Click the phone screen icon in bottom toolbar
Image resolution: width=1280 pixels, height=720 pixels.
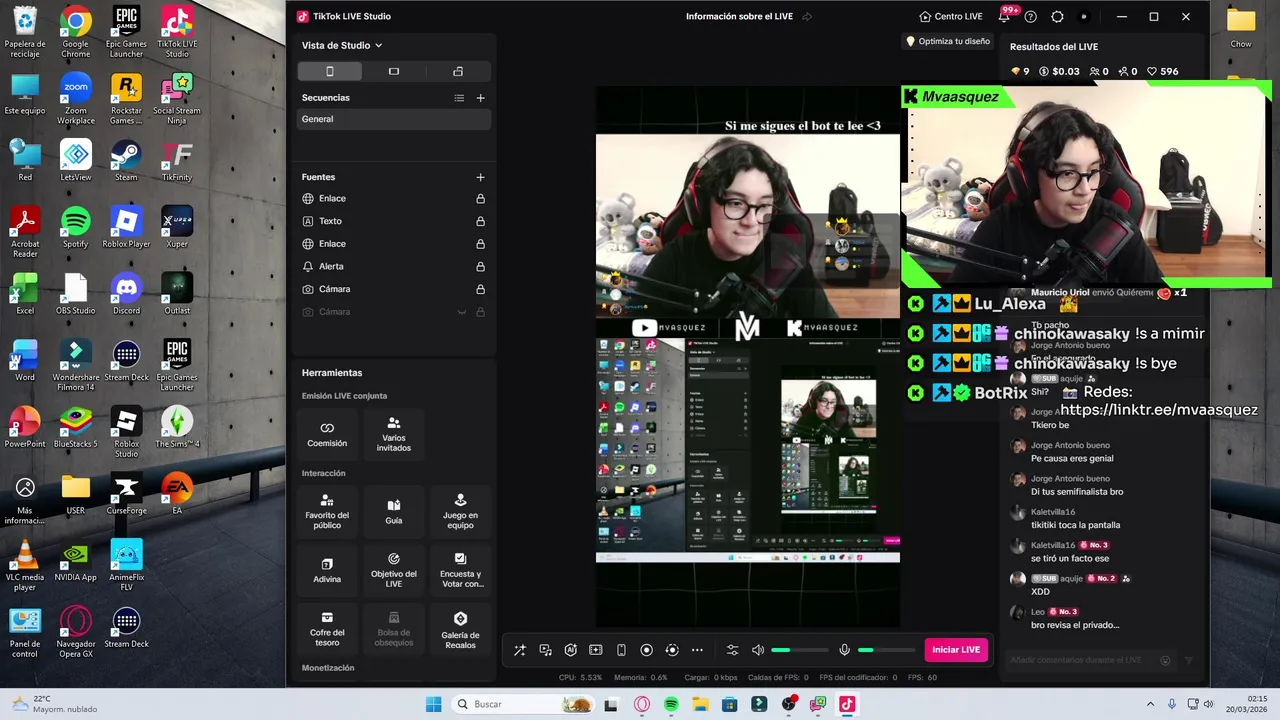621,650
